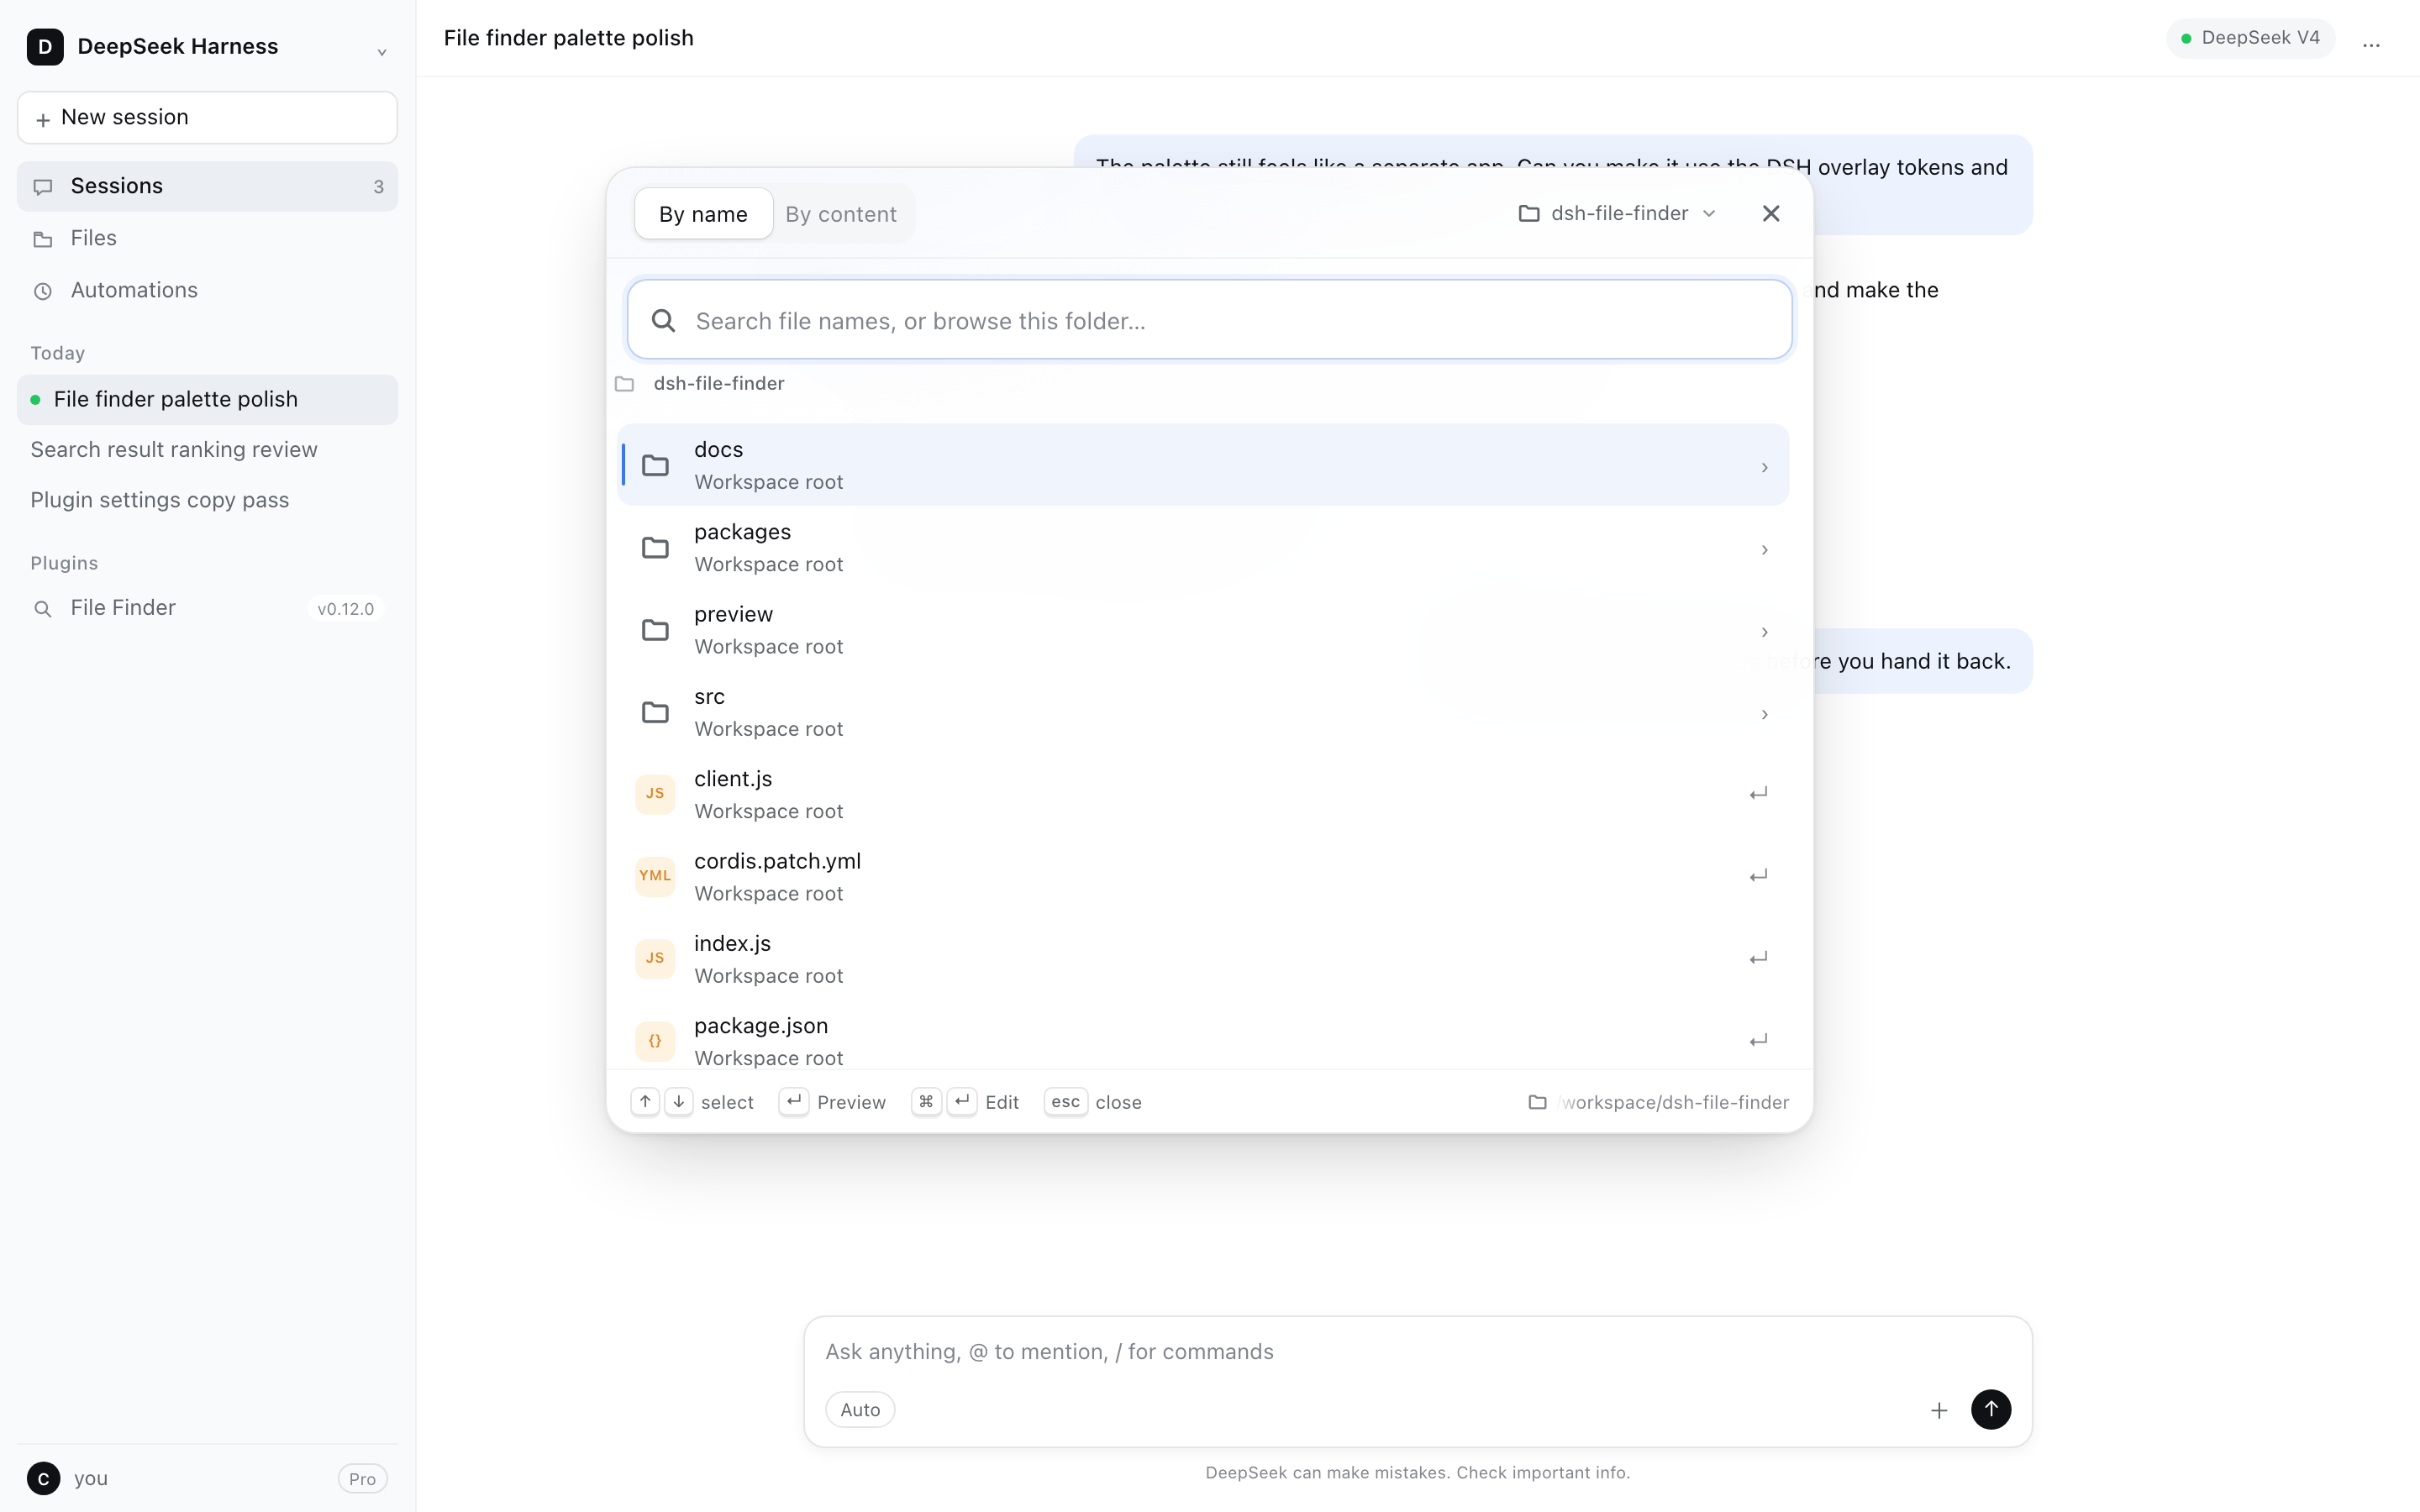2420x1512 pixels.
Task: Click the plus attach icon in composer
Action: (1938, 1410)
